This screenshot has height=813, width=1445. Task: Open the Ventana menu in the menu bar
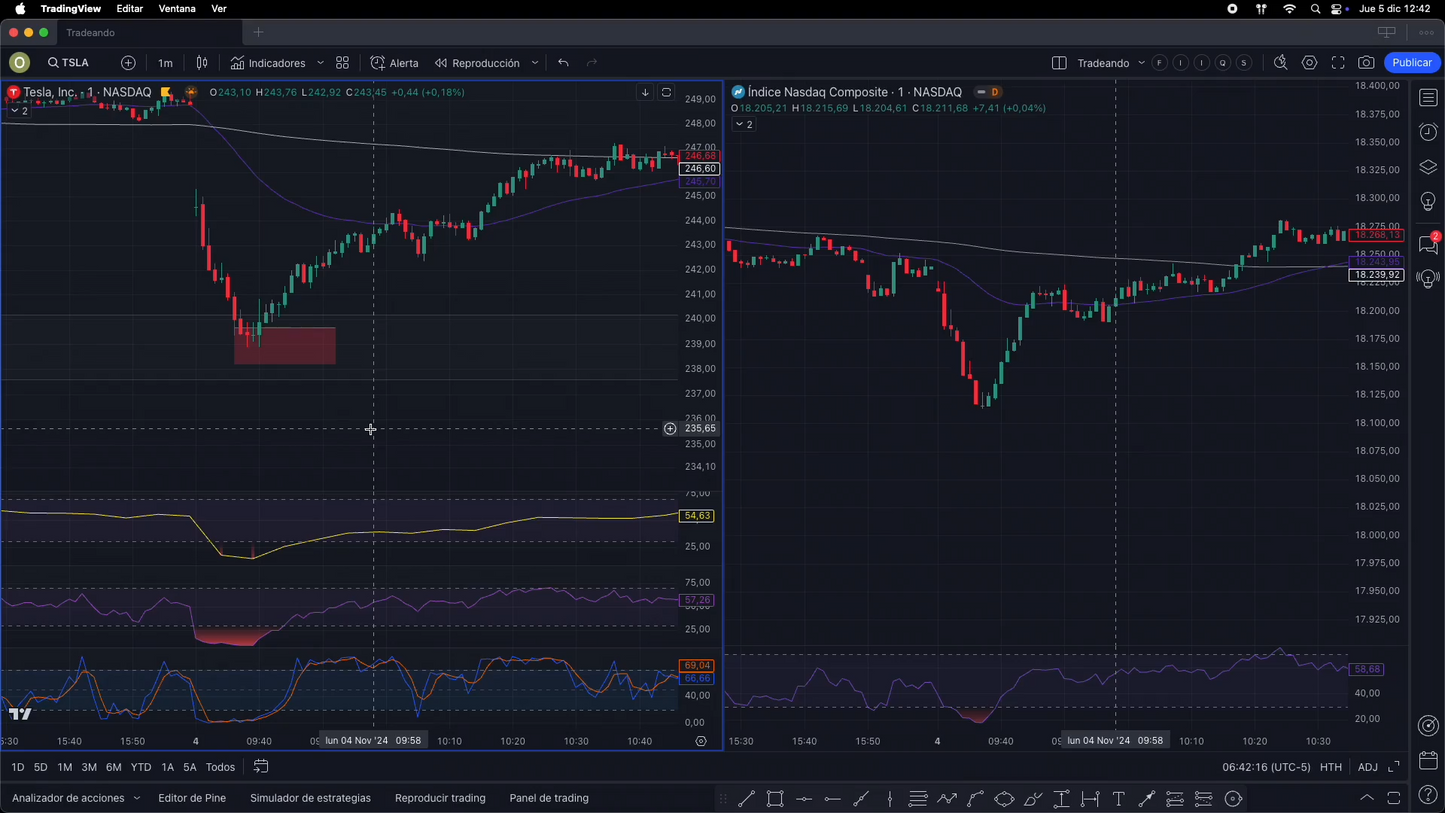(x=177, y=8)
